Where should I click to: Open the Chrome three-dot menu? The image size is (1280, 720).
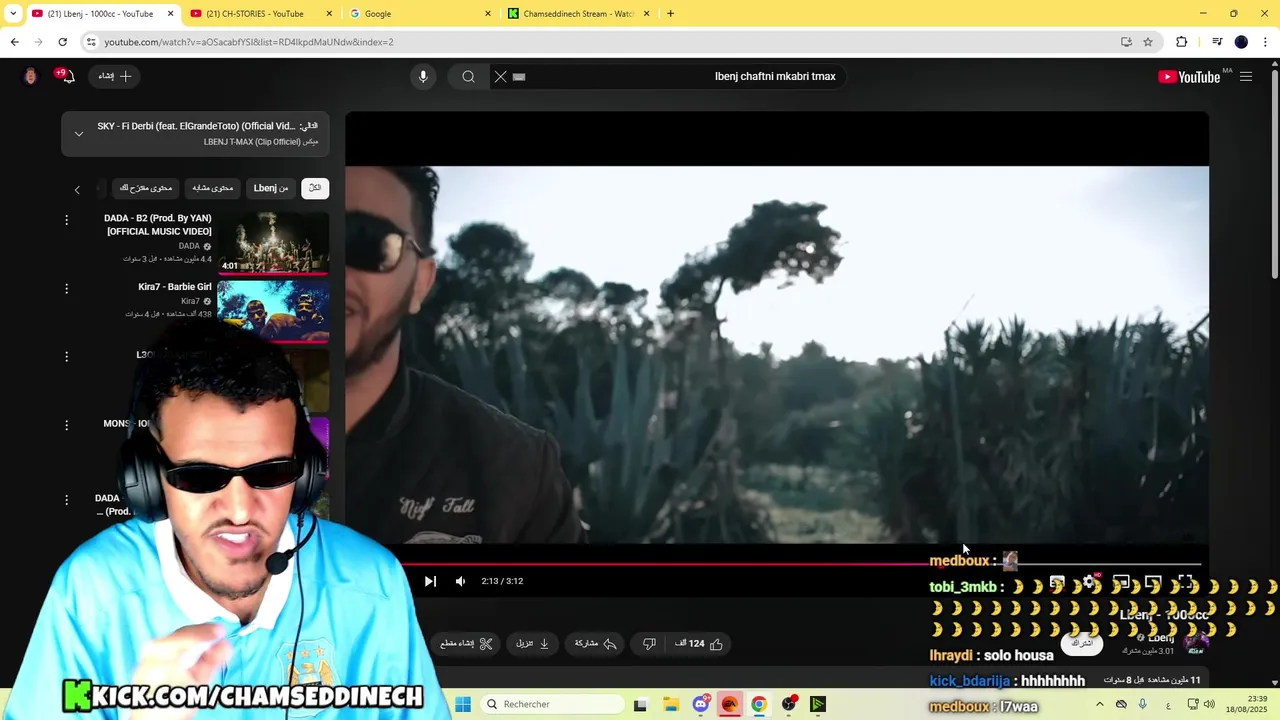1265,42
